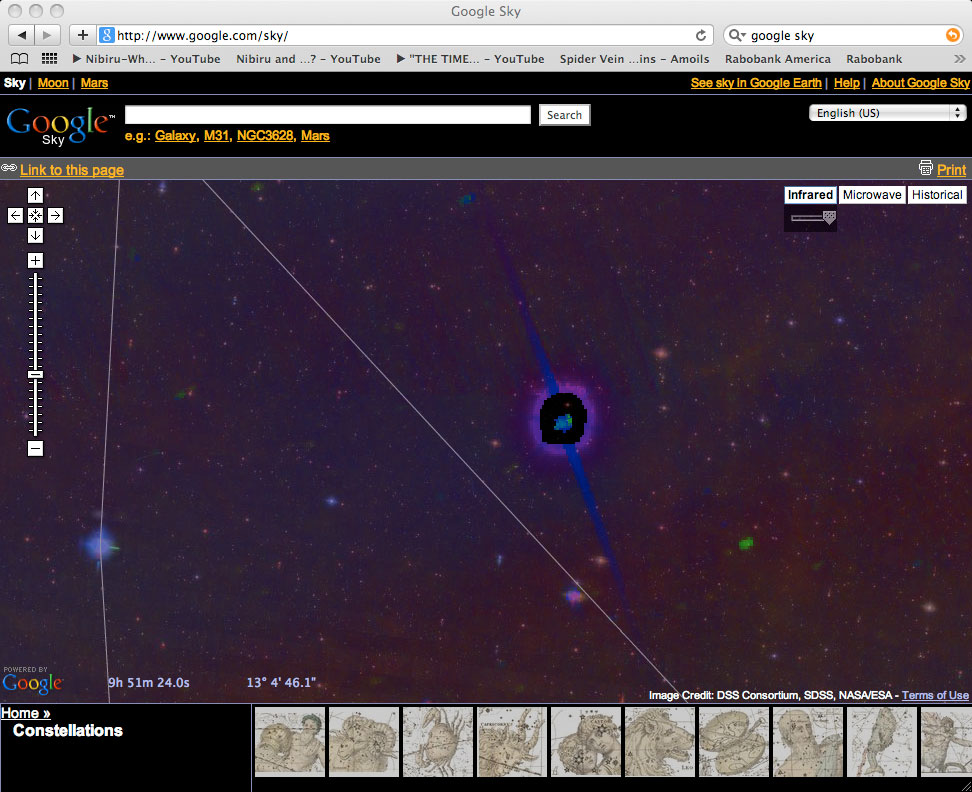Reset the map view center button

click(x=35, y=216)
